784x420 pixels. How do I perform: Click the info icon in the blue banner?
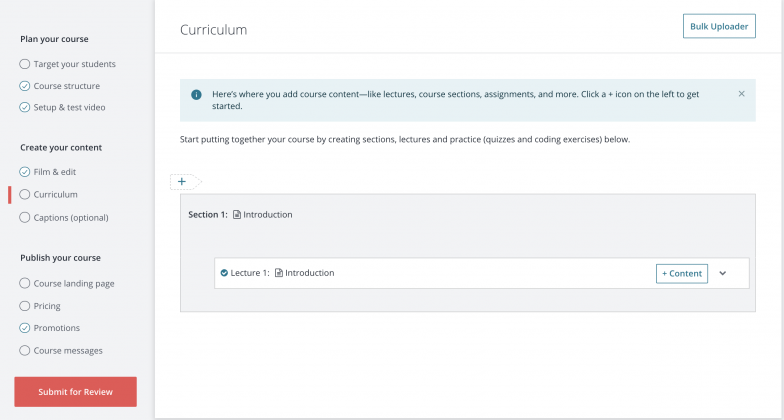point(196,94)
